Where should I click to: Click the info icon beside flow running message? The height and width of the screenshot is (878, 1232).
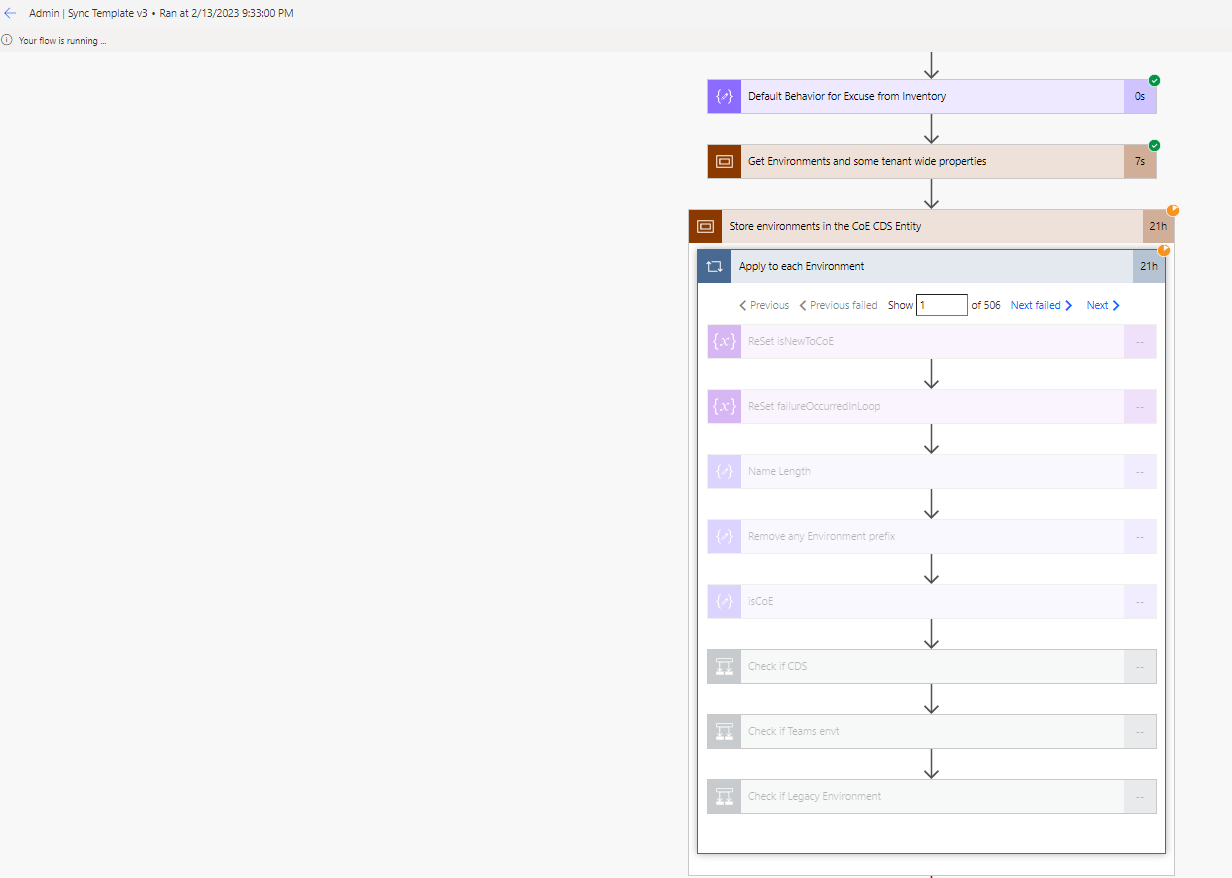[x=9, y=40]
